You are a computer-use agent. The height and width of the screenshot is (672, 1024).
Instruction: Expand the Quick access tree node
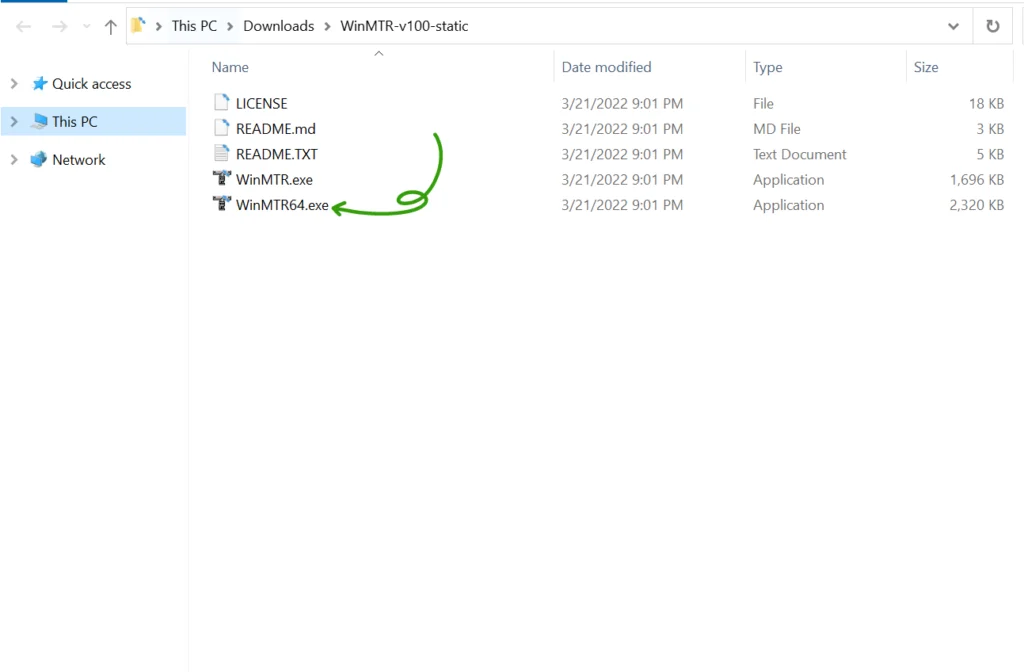point(14,84)
